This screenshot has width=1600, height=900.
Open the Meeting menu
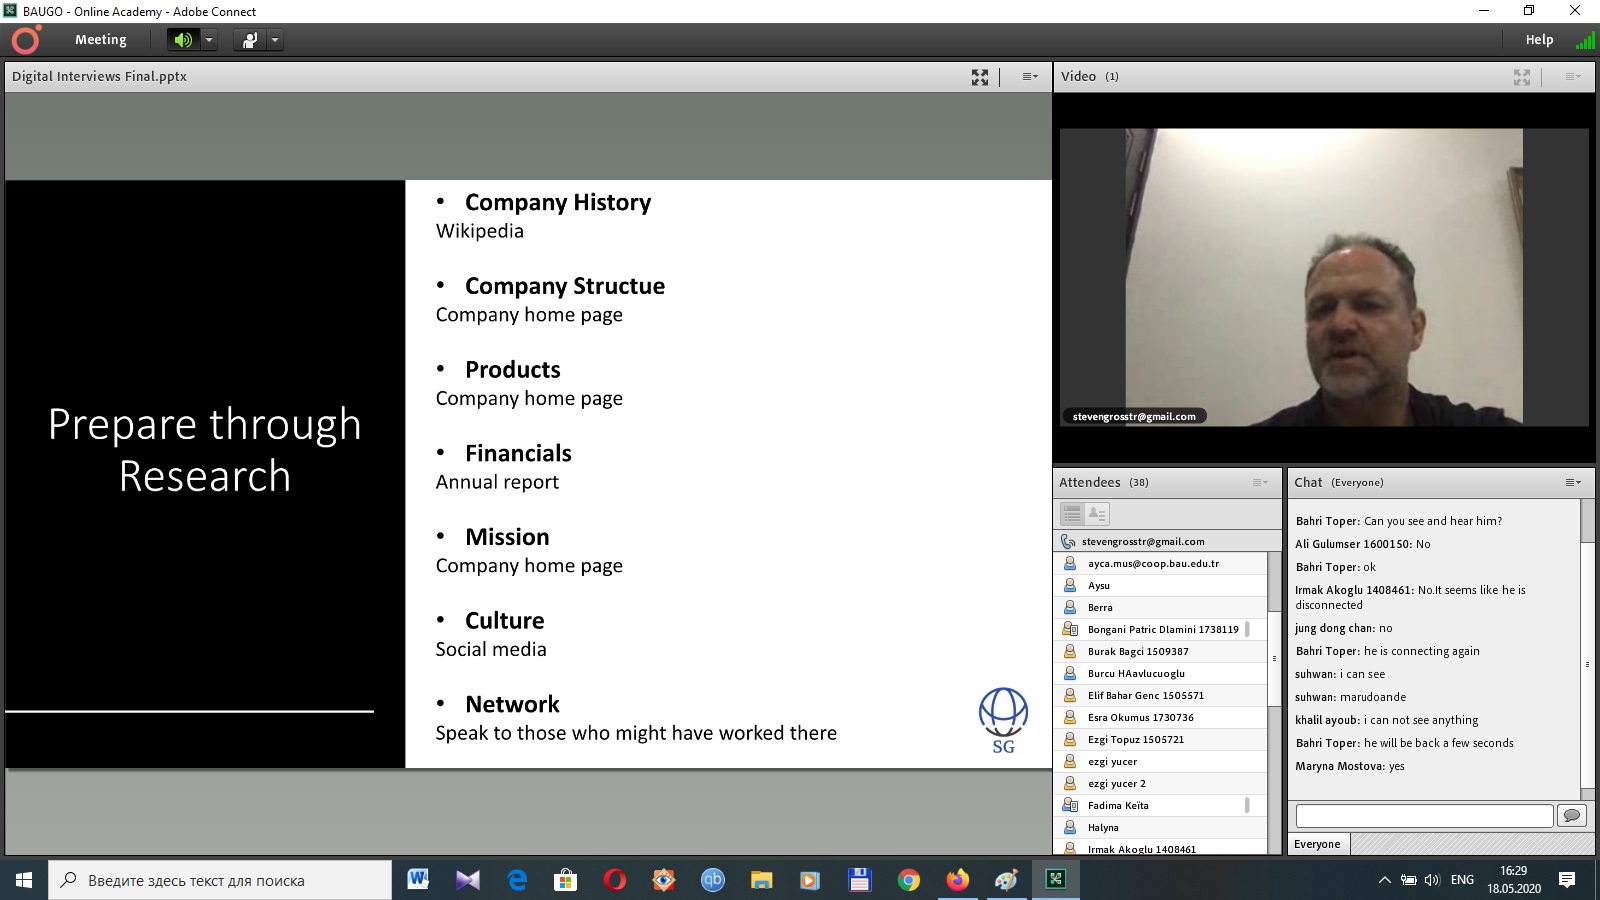100,40
